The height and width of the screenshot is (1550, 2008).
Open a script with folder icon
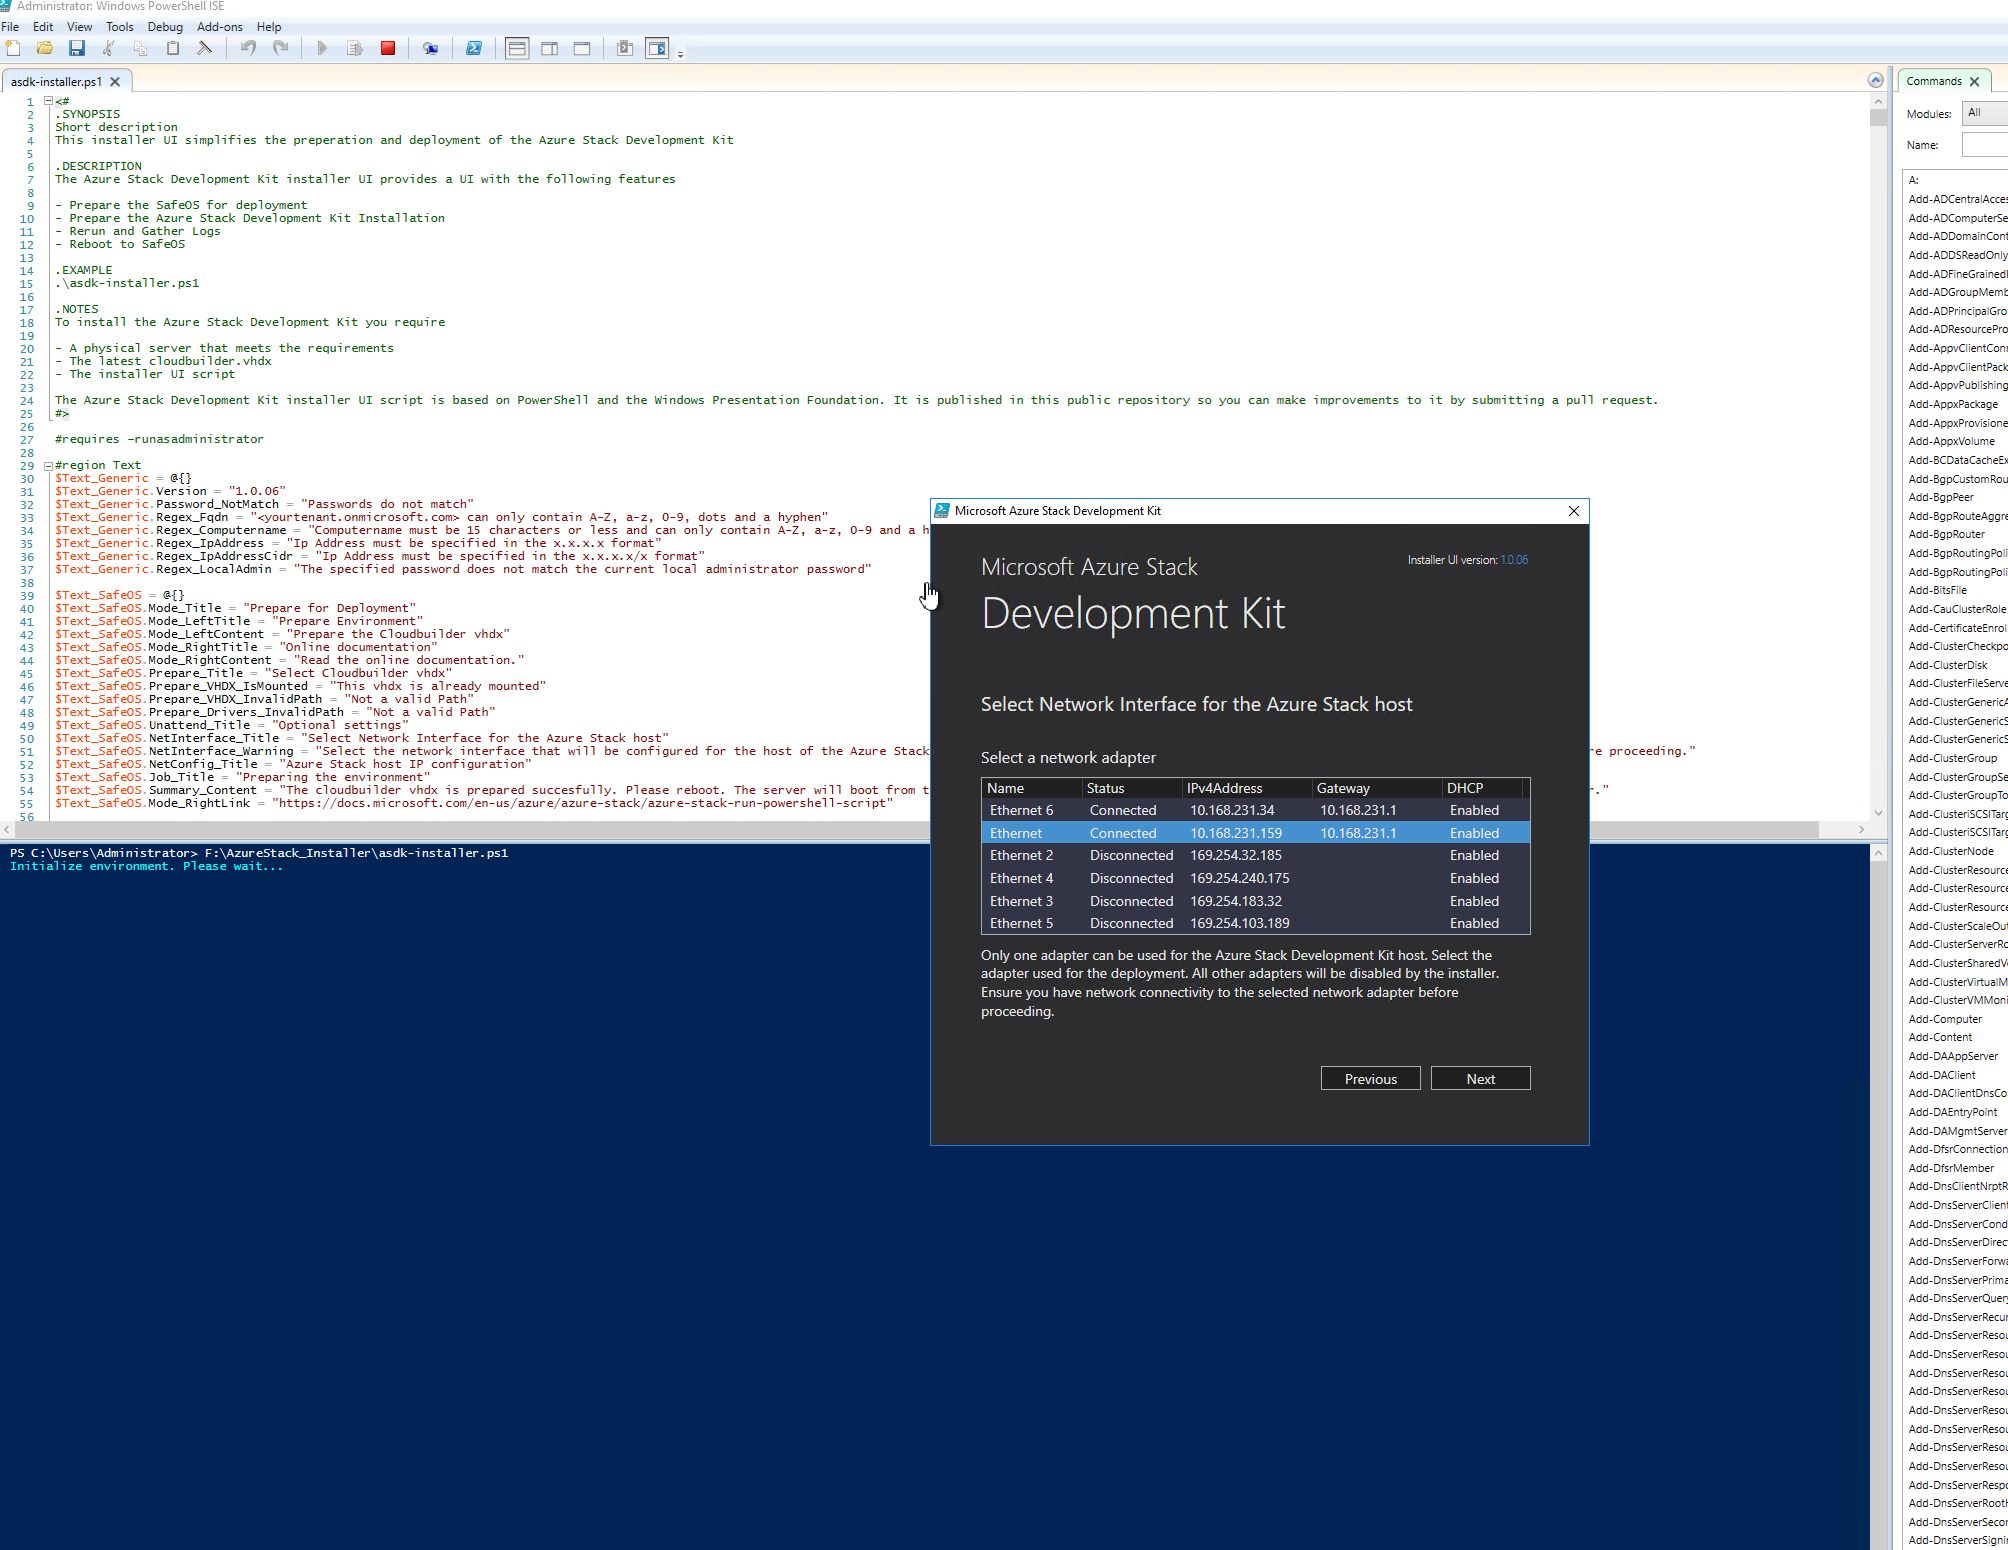[x=45, y=48]
